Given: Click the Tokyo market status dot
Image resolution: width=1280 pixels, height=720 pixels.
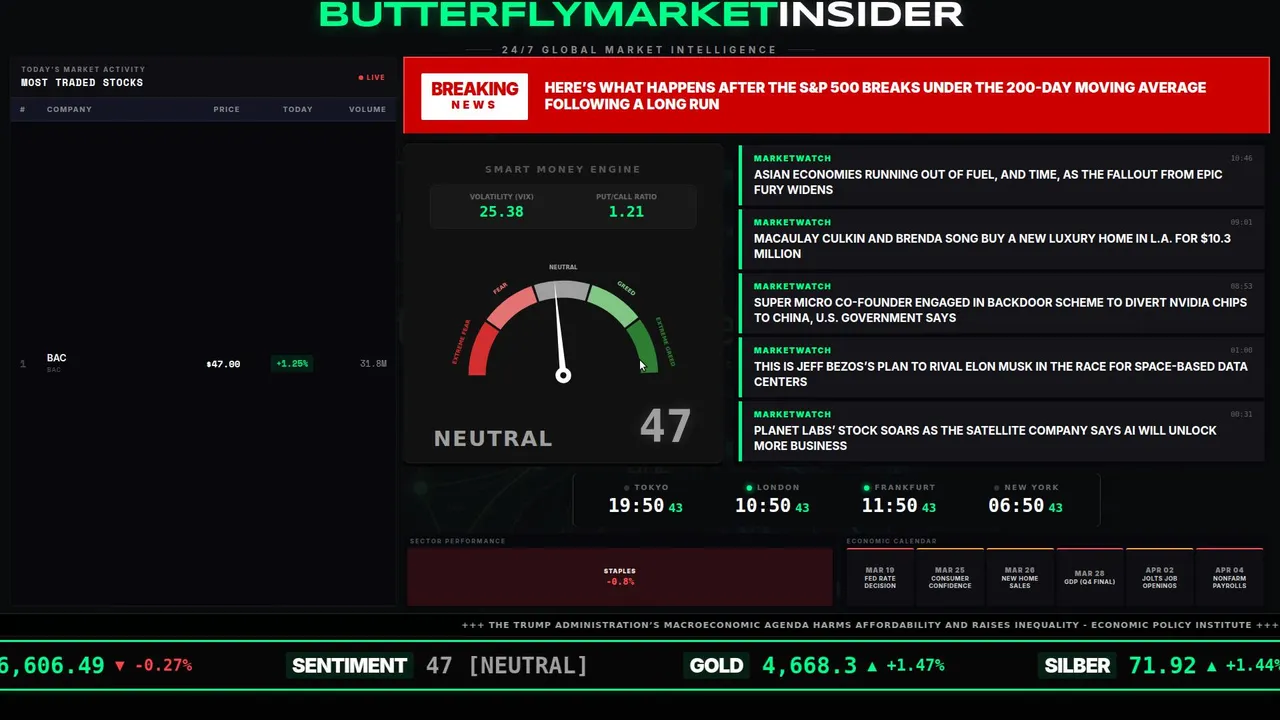Looking at the screenshot, I should pyautogui.click(x=626, y=488).
